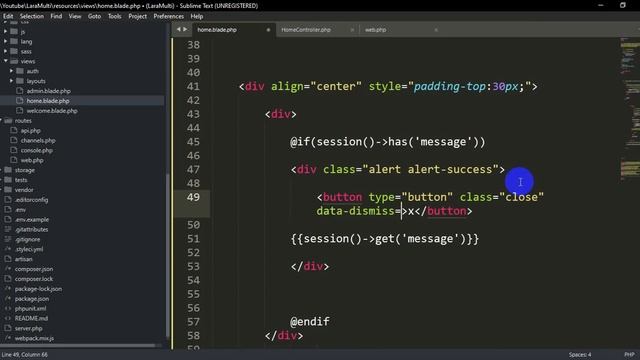The width and height of the screenshot is (640, 360).
Task: Change indentation via Spaces: 4
Action: click(580, 355)
